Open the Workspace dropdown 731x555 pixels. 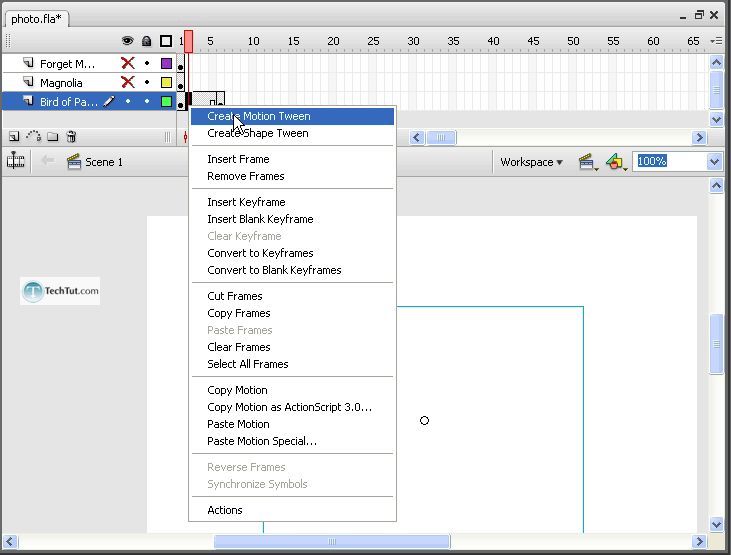(531, 162)
